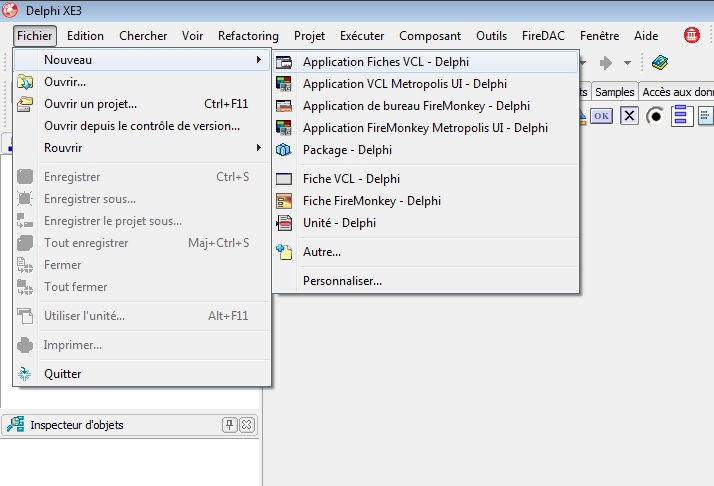
Task: Select Application Fiches VCL - Delphi
Action: [426, 62]
